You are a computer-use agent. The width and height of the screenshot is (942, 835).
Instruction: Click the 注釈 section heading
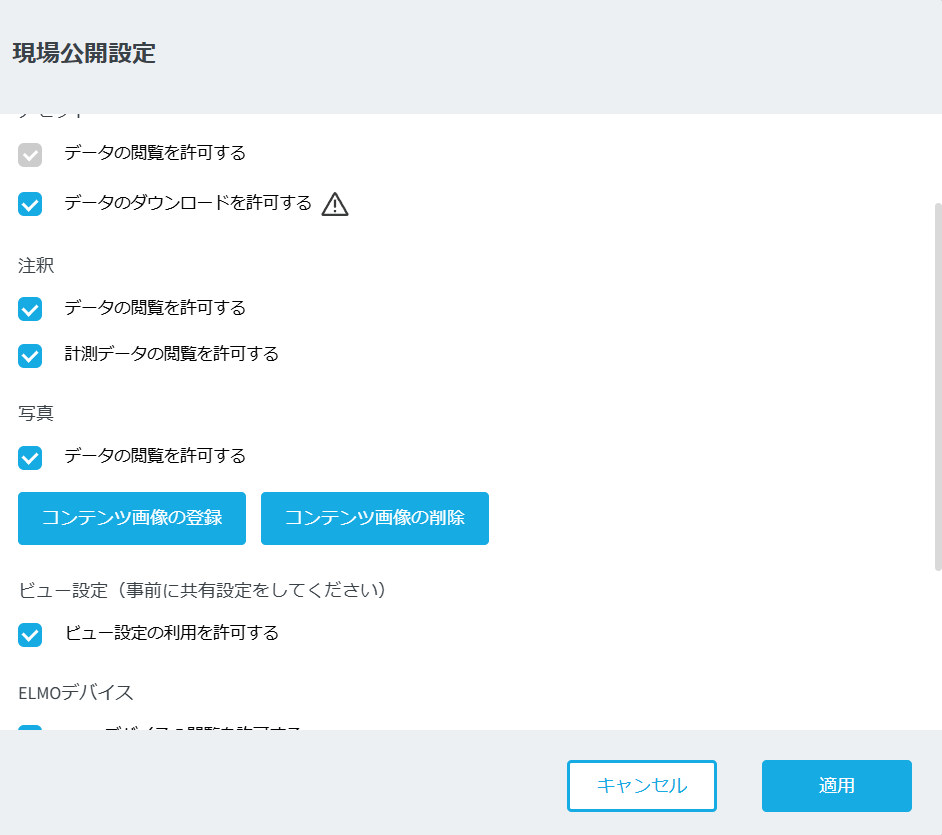pyautogui.click(x=36, y=266)
